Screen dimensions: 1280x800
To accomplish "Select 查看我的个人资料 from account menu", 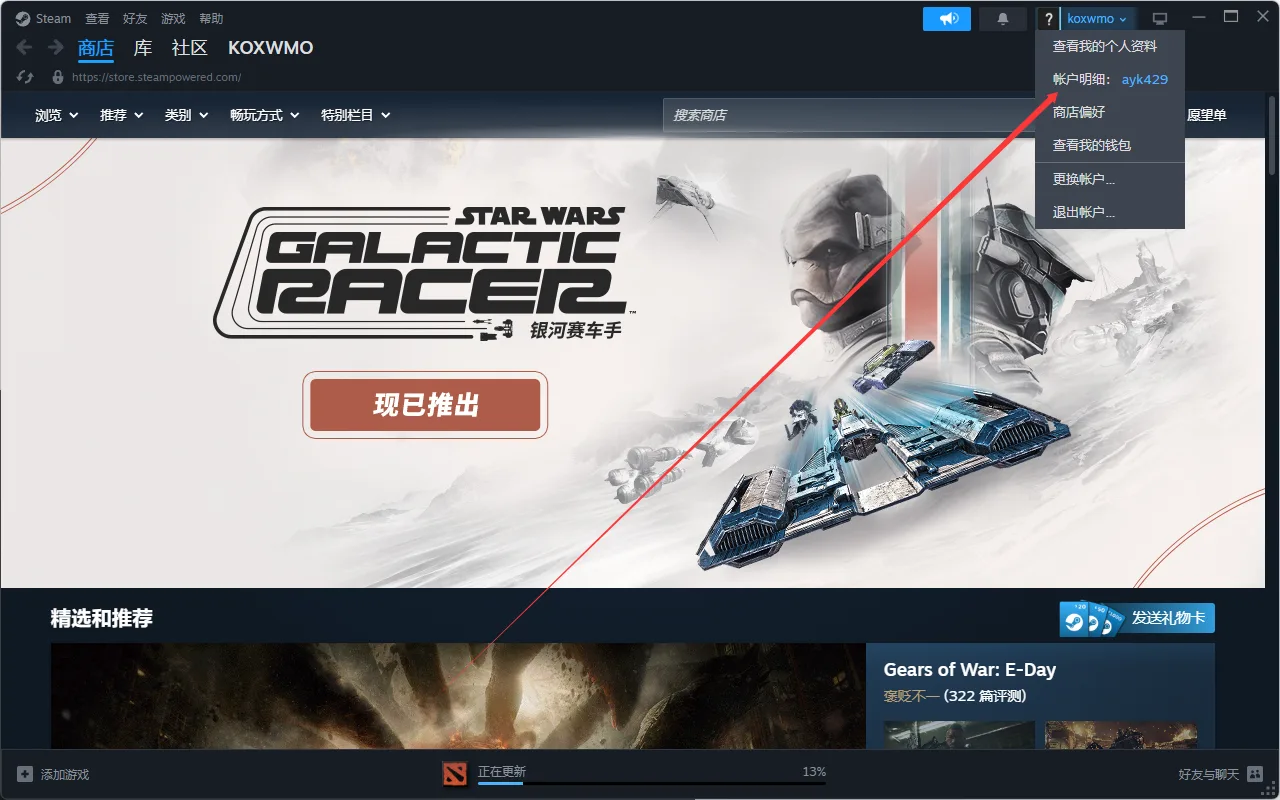I will point(1110,46).
